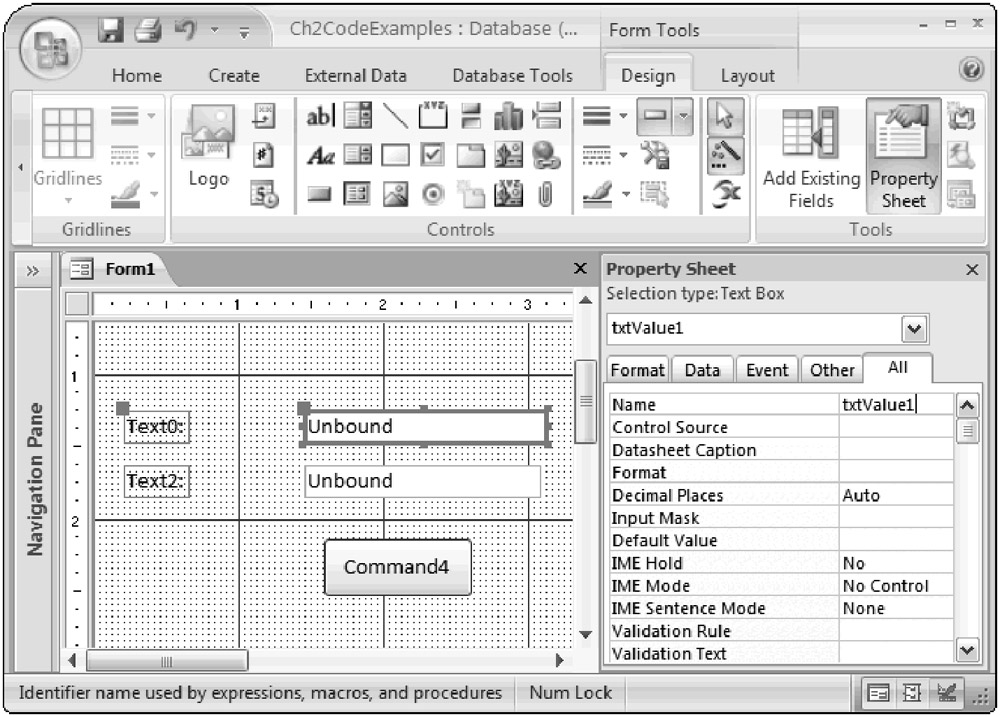Switch to the Event tab in the Property Sheet

(767, 370)
